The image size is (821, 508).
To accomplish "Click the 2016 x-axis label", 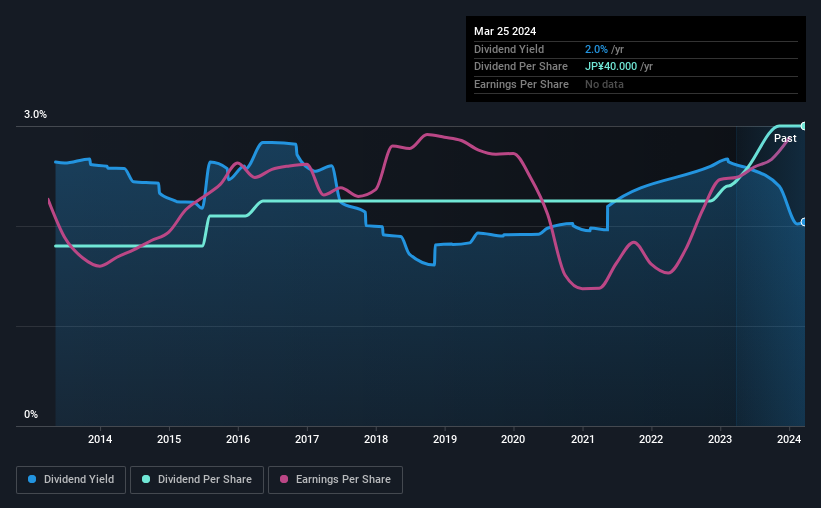I will click(238, 439).
